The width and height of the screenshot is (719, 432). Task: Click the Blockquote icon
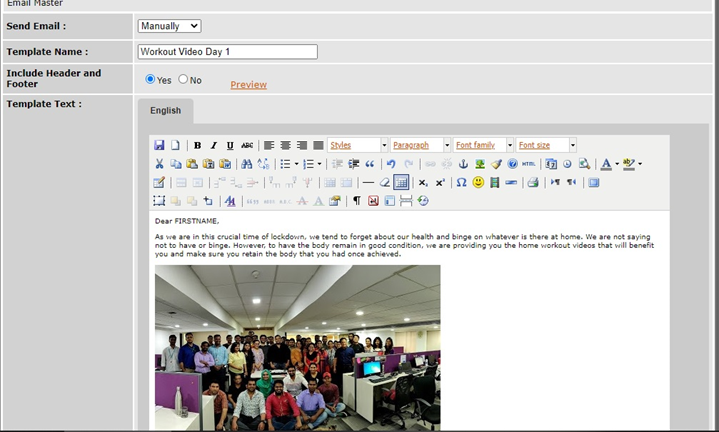[370, 164]
